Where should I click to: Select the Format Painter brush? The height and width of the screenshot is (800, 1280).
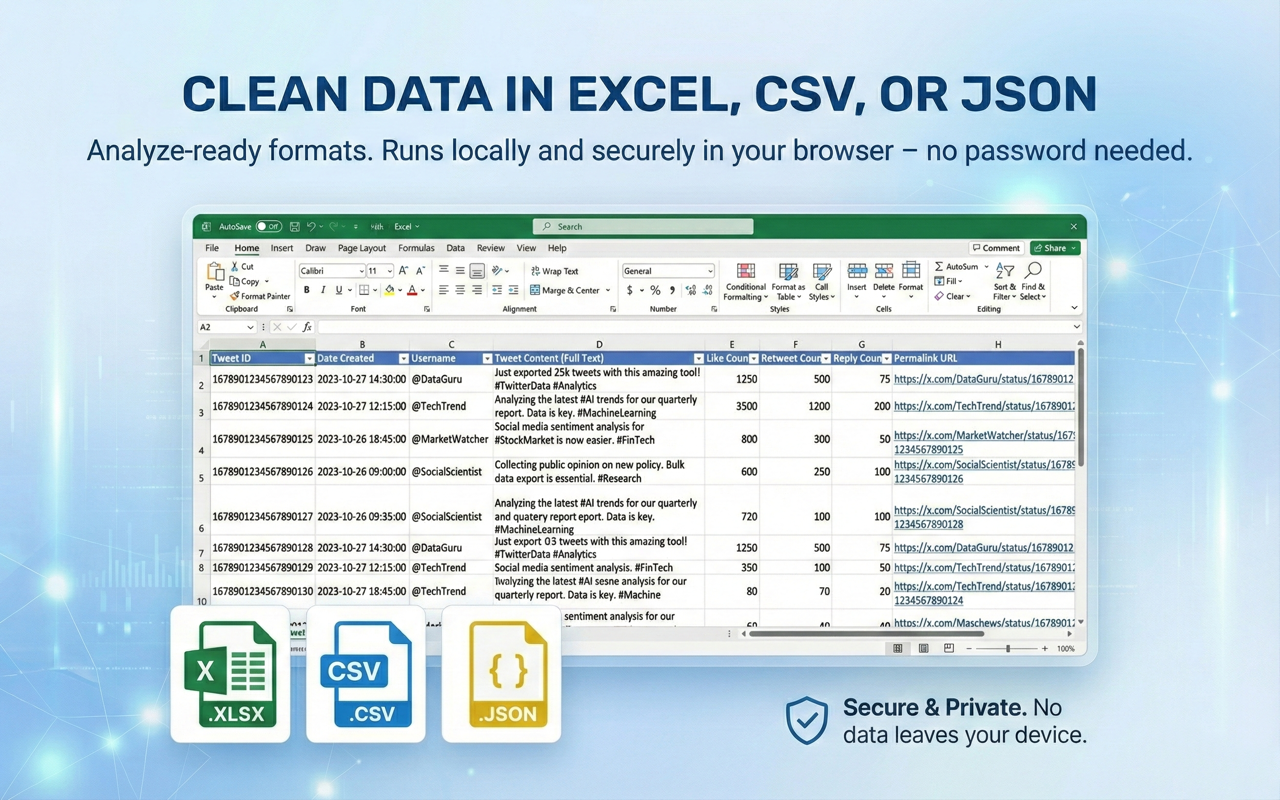click(x=235, y=296)
